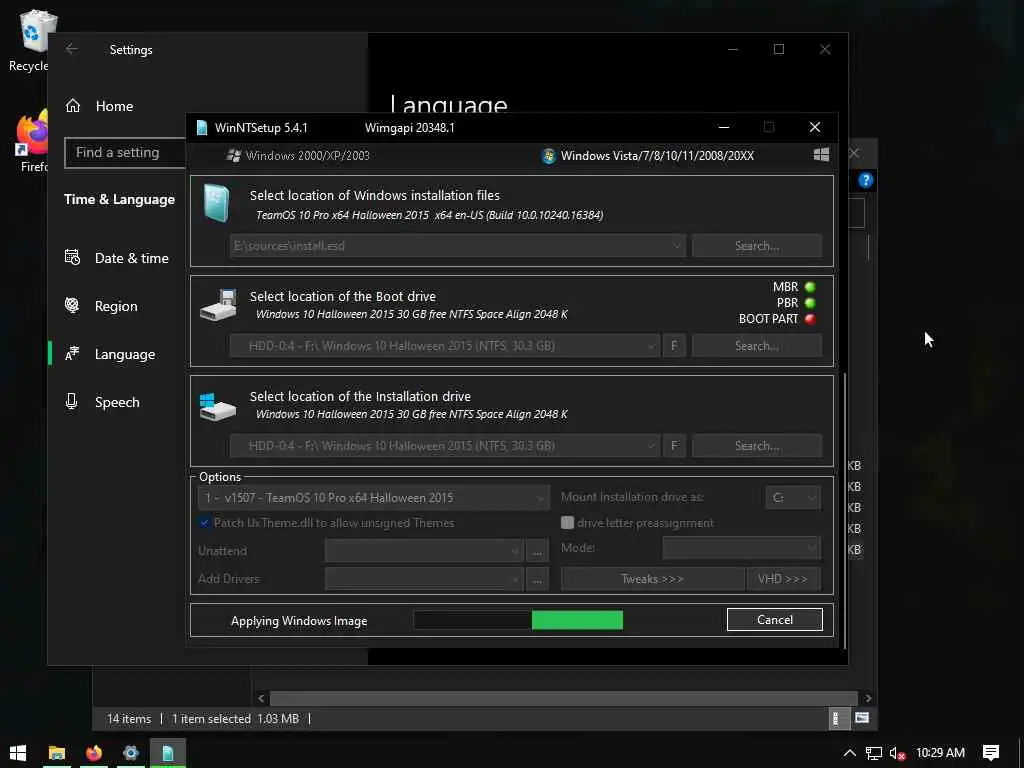This screenshot has height=768, width=1024.
Task: Open the E:\sources\install.esd path dropdown
Action: (x=457, y=246)
